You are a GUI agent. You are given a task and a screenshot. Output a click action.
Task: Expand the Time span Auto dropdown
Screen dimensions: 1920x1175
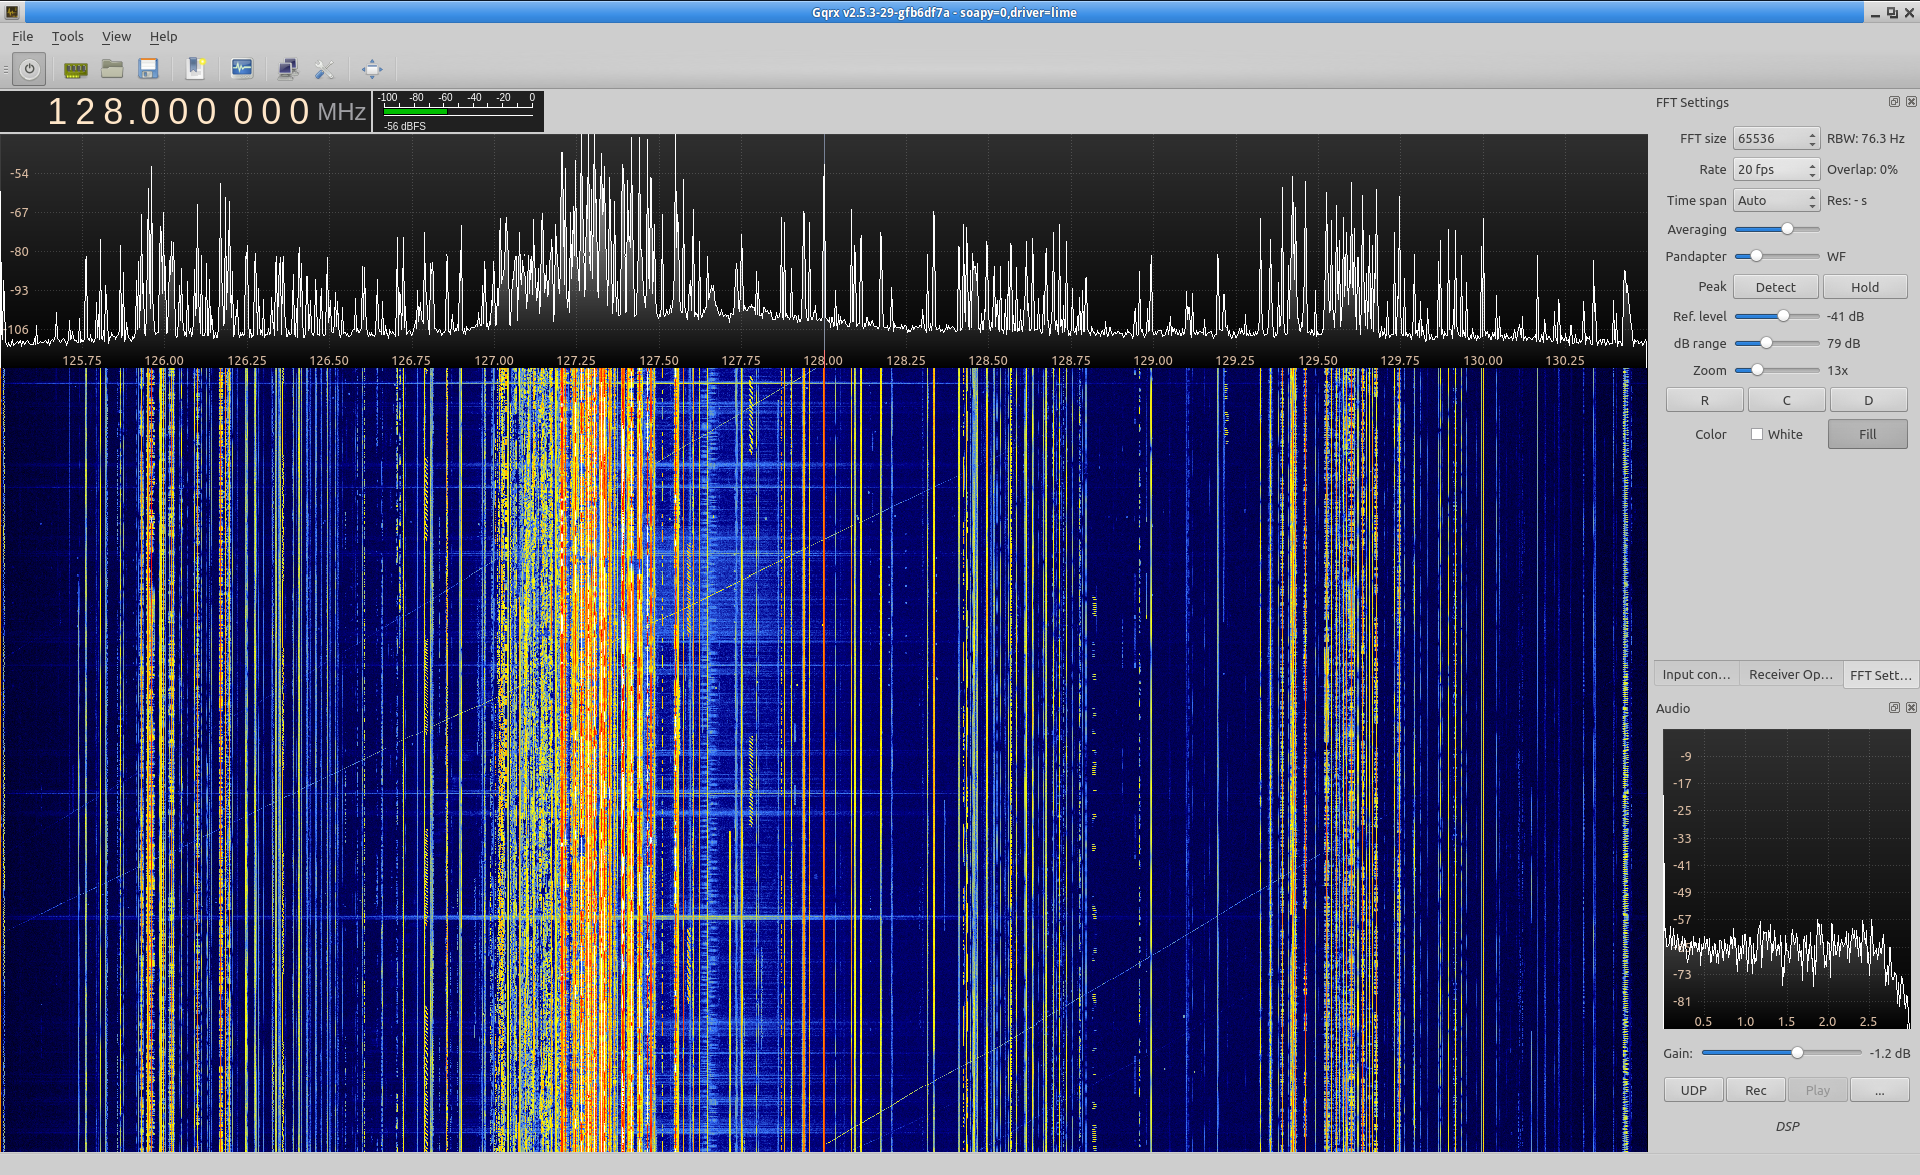tap(1775, 201)
